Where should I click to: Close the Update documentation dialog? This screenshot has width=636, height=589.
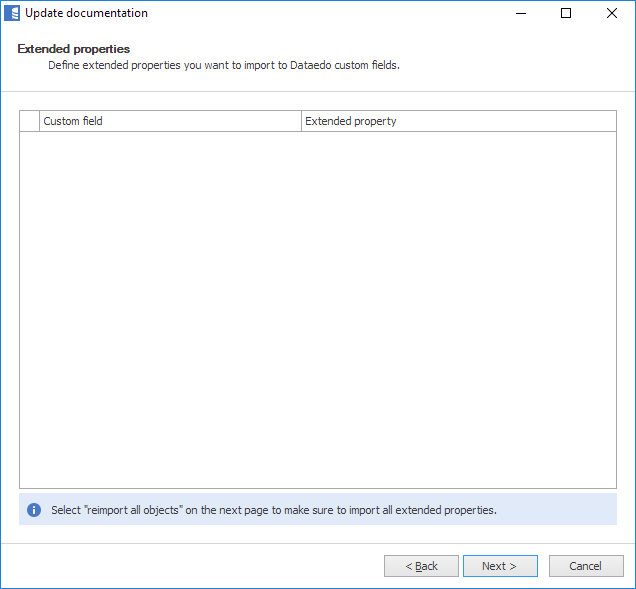(611, 13)
